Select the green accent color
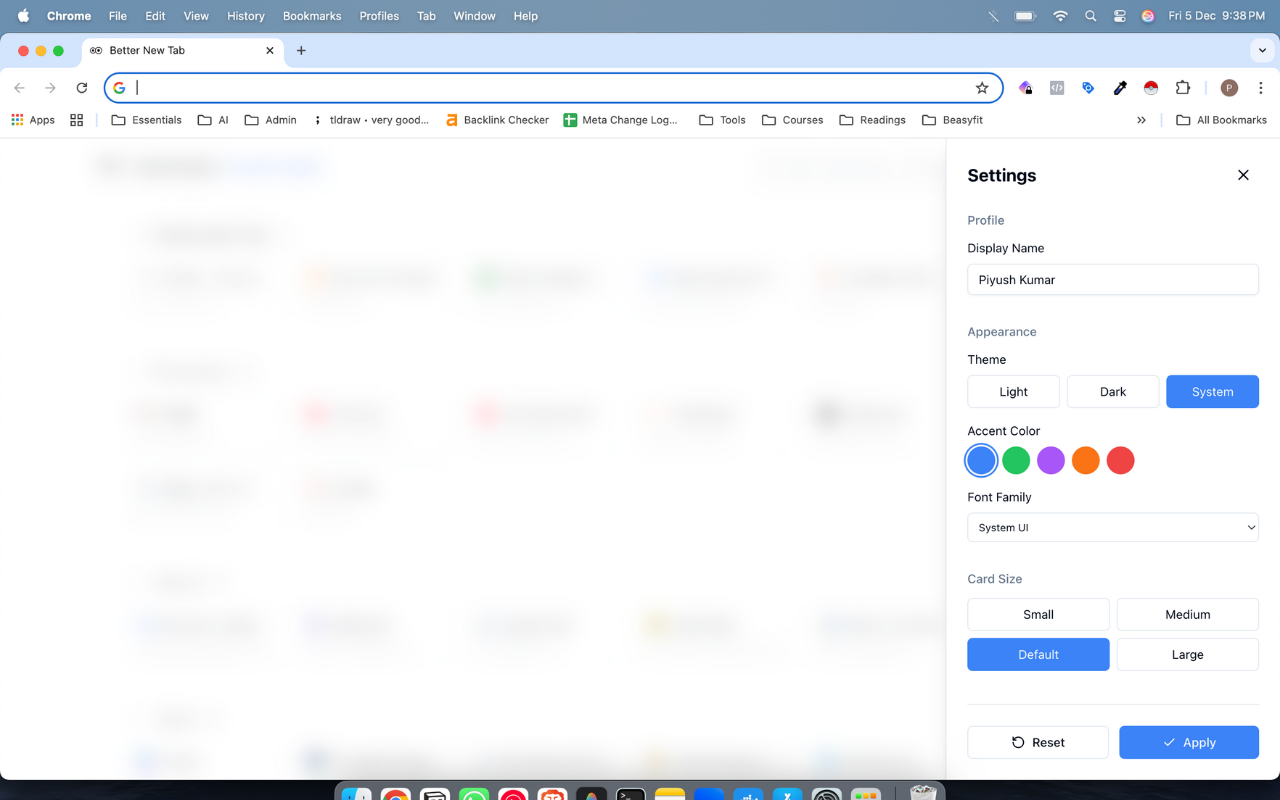The width and height of the screenshot is (1280, 800). coord(1016,460)
